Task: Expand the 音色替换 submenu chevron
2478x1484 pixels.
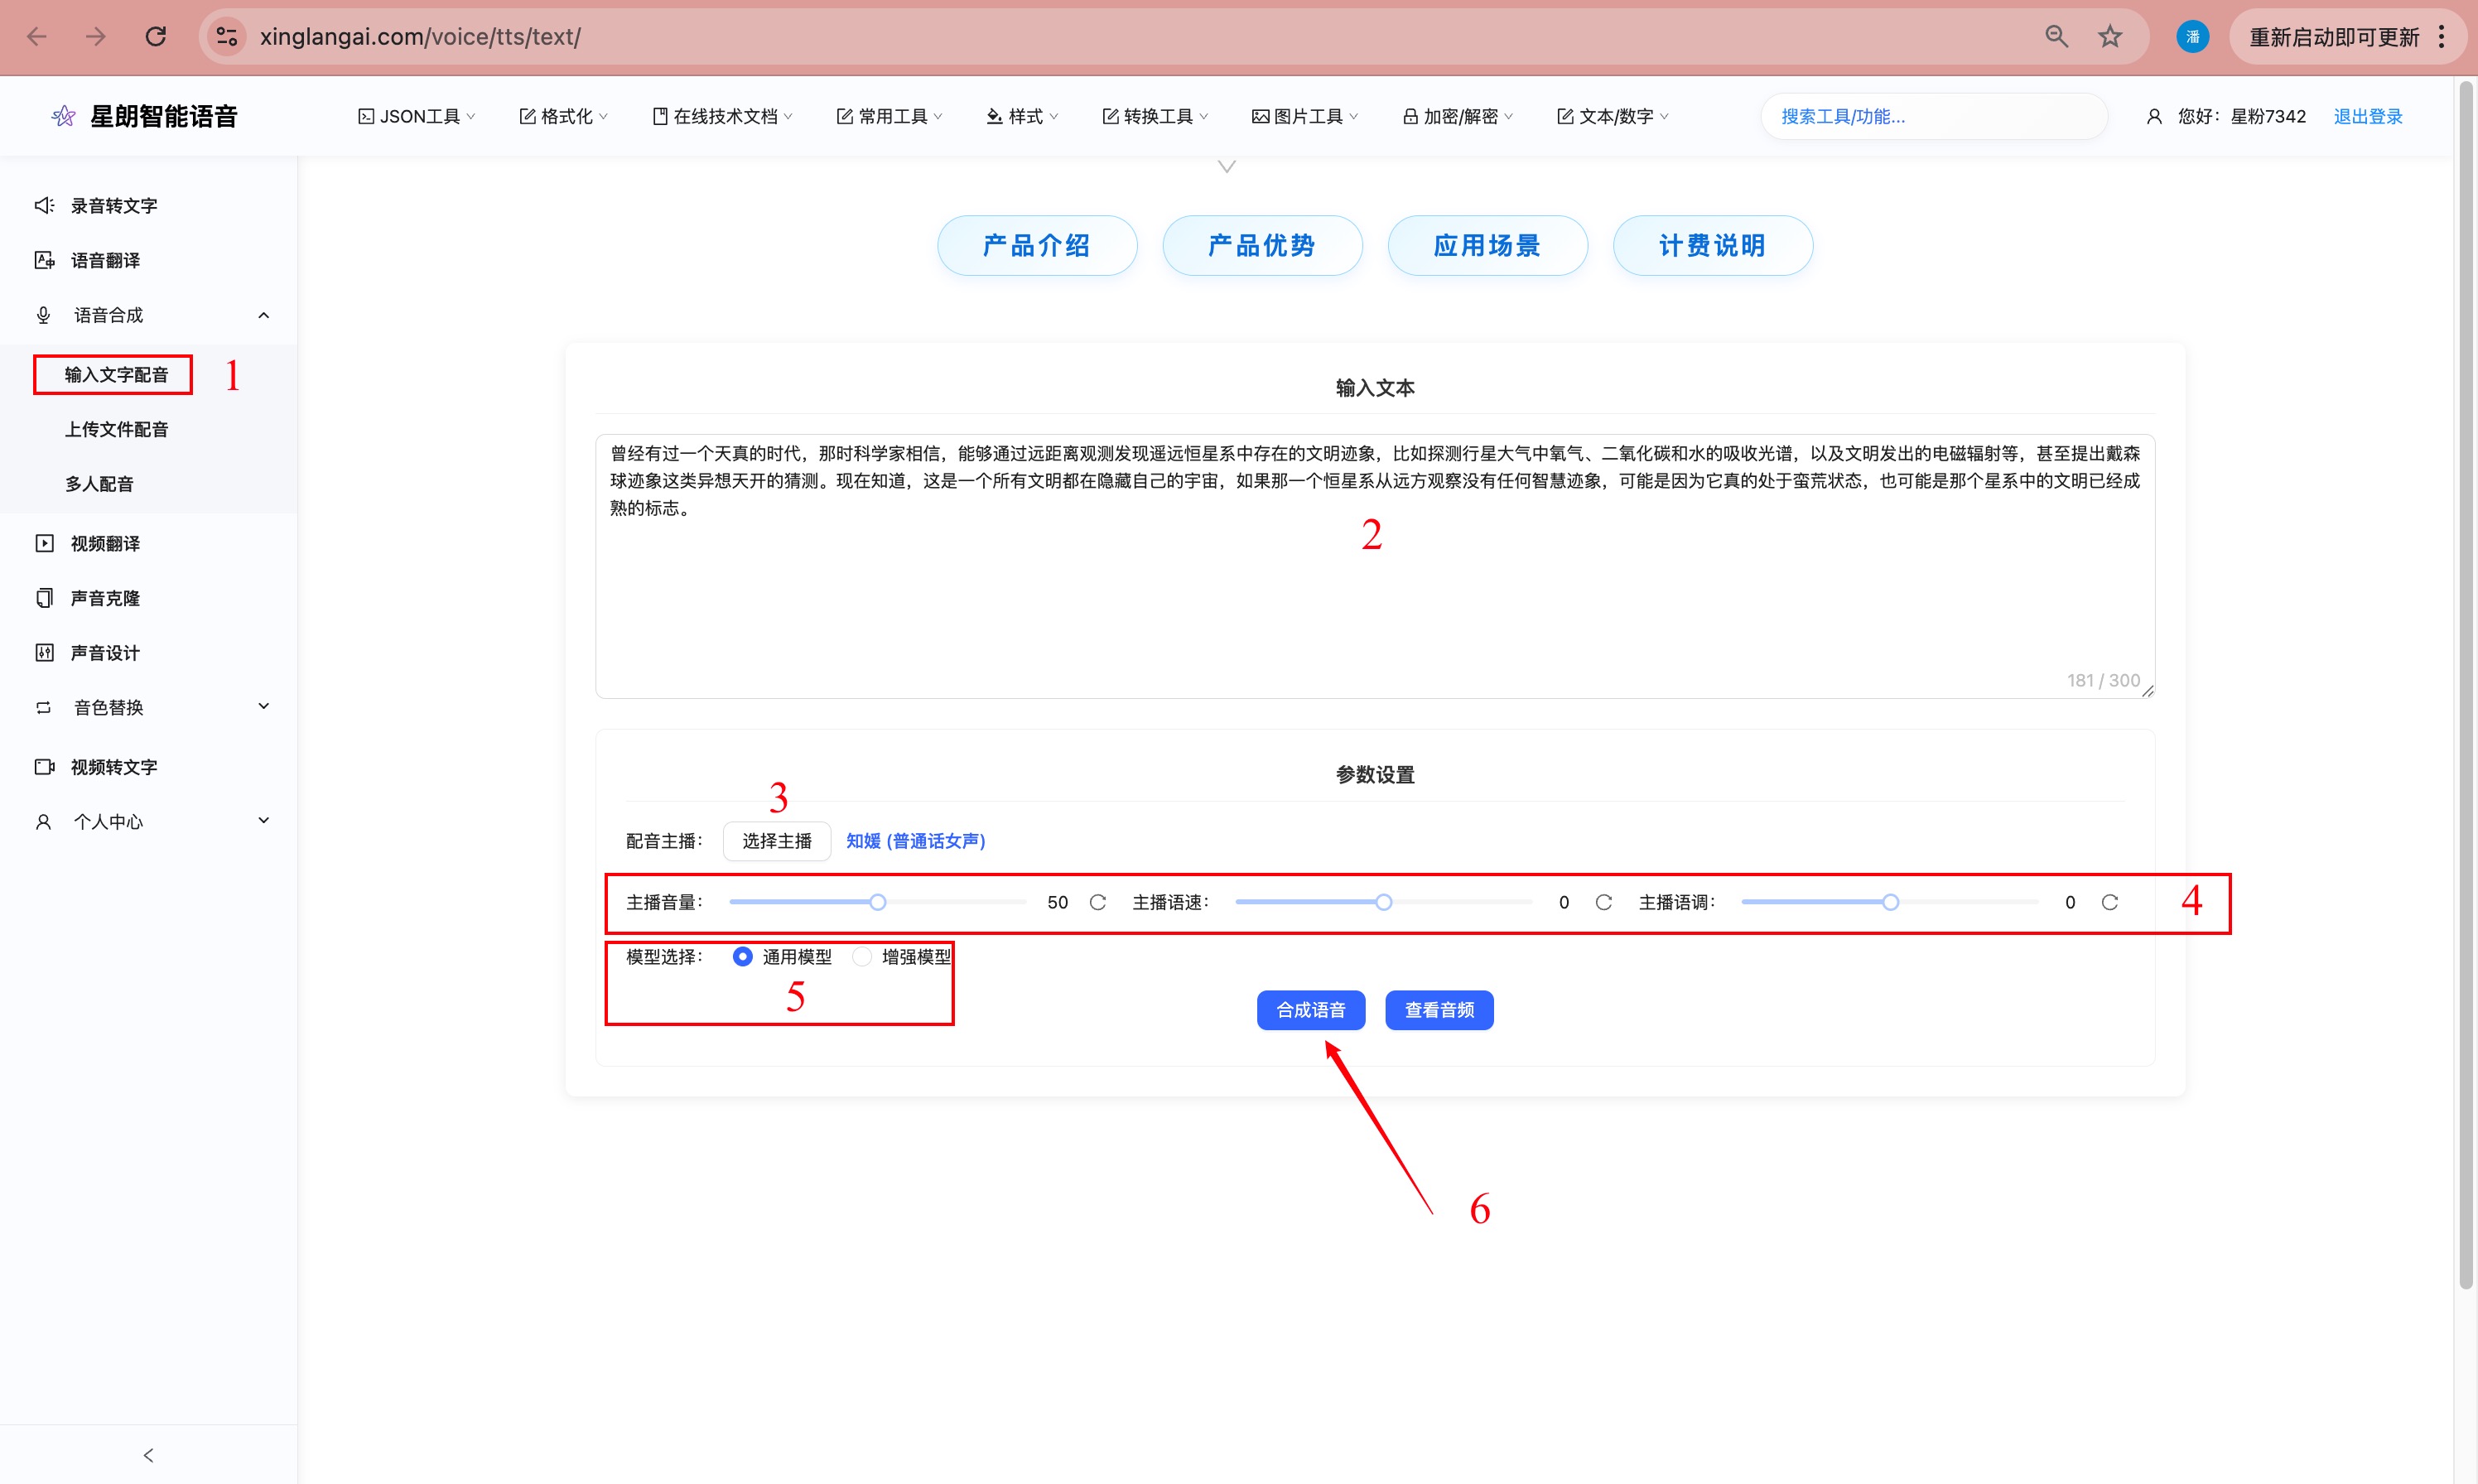Action: [263, 706]
